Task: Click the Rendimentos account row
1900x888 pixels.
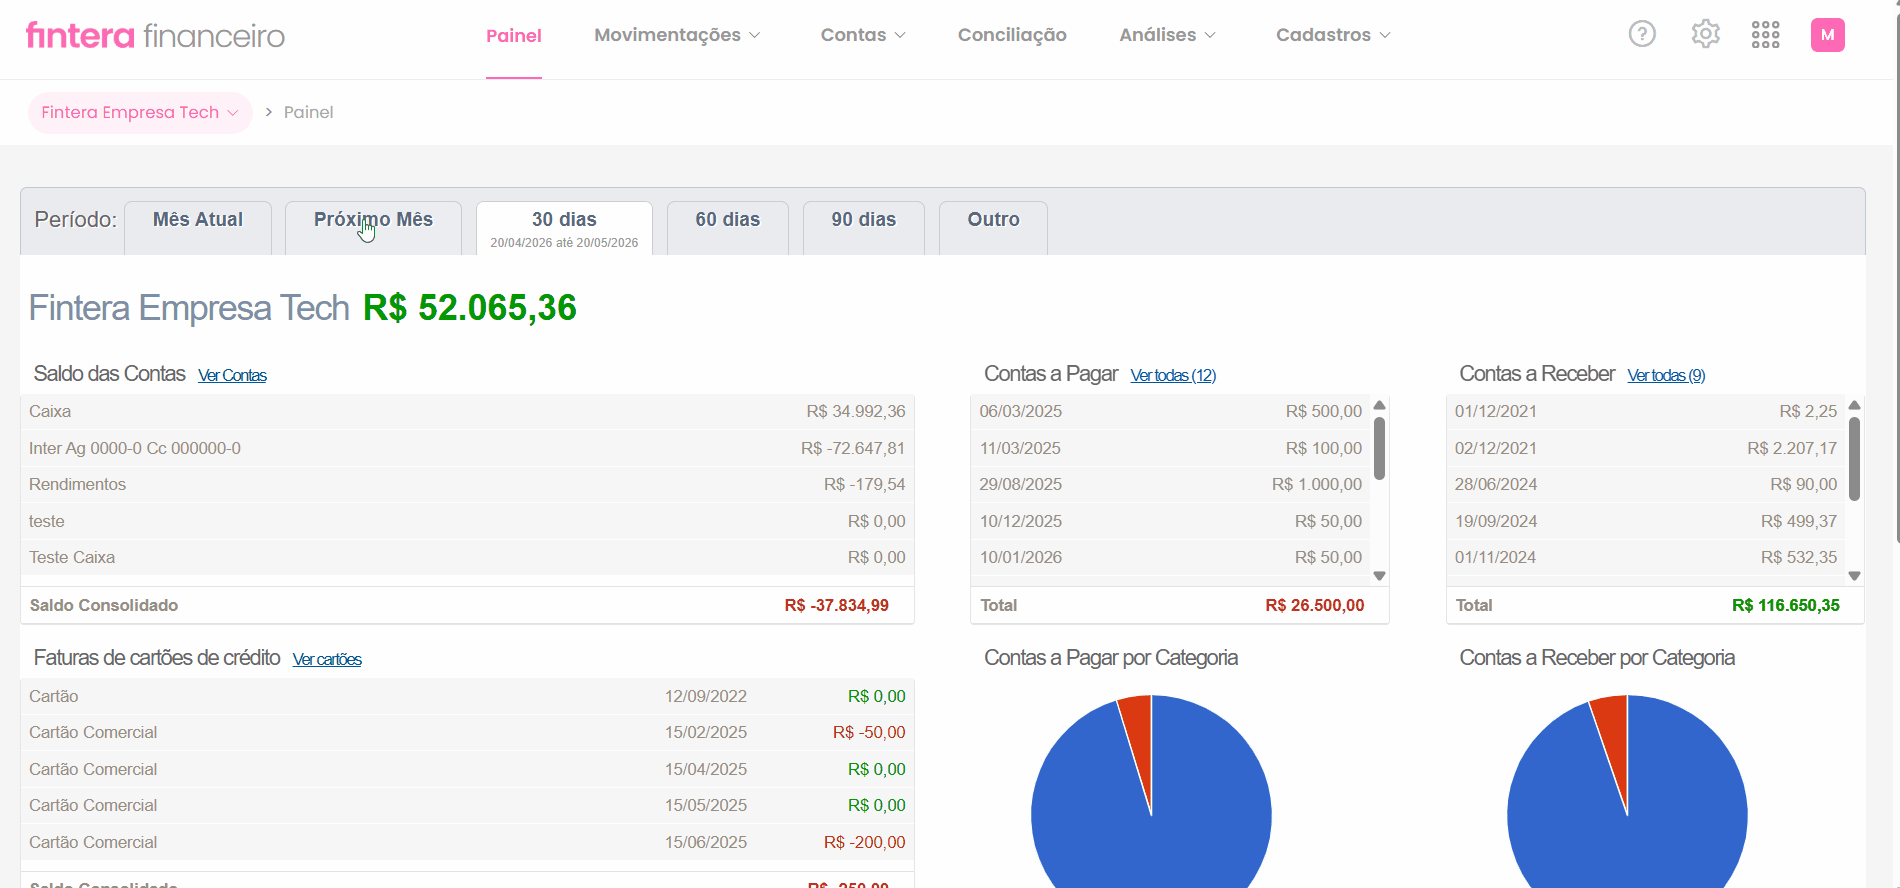Action: 467,485
